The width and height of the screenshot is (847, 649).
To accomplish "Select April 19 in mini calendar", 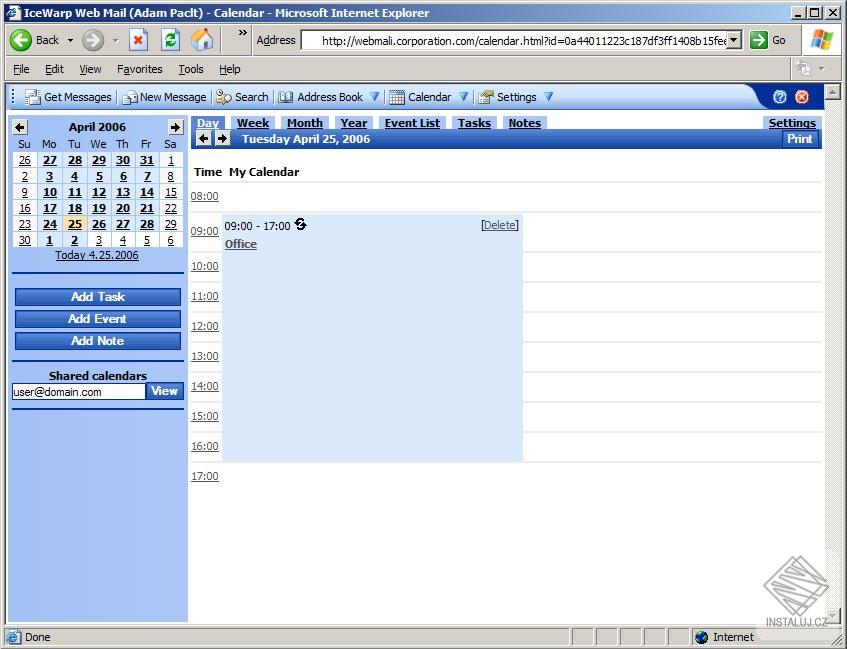I will pyautogui.click(x=99, y=208).
